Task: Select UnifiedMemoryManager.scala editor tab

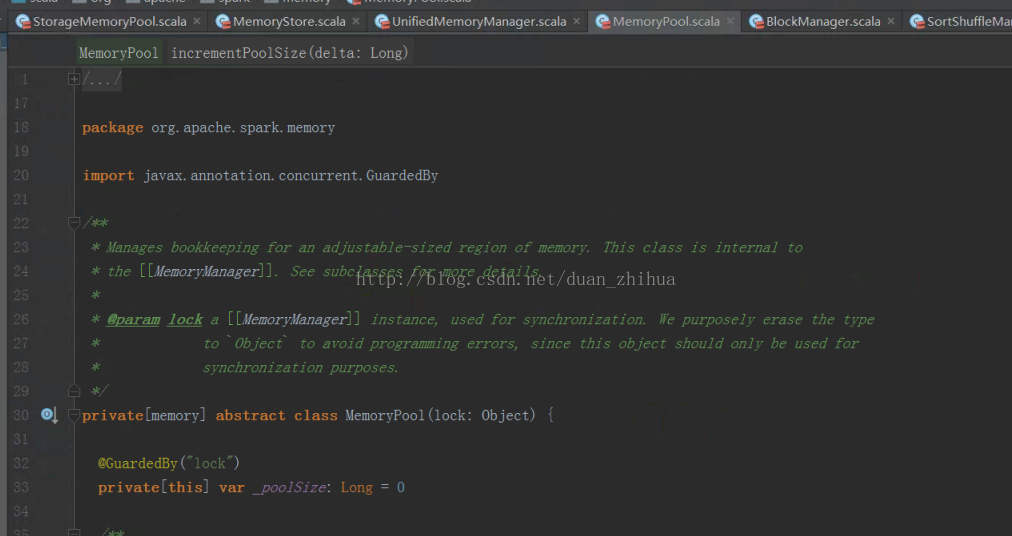Action: click(x=478, y=21)
